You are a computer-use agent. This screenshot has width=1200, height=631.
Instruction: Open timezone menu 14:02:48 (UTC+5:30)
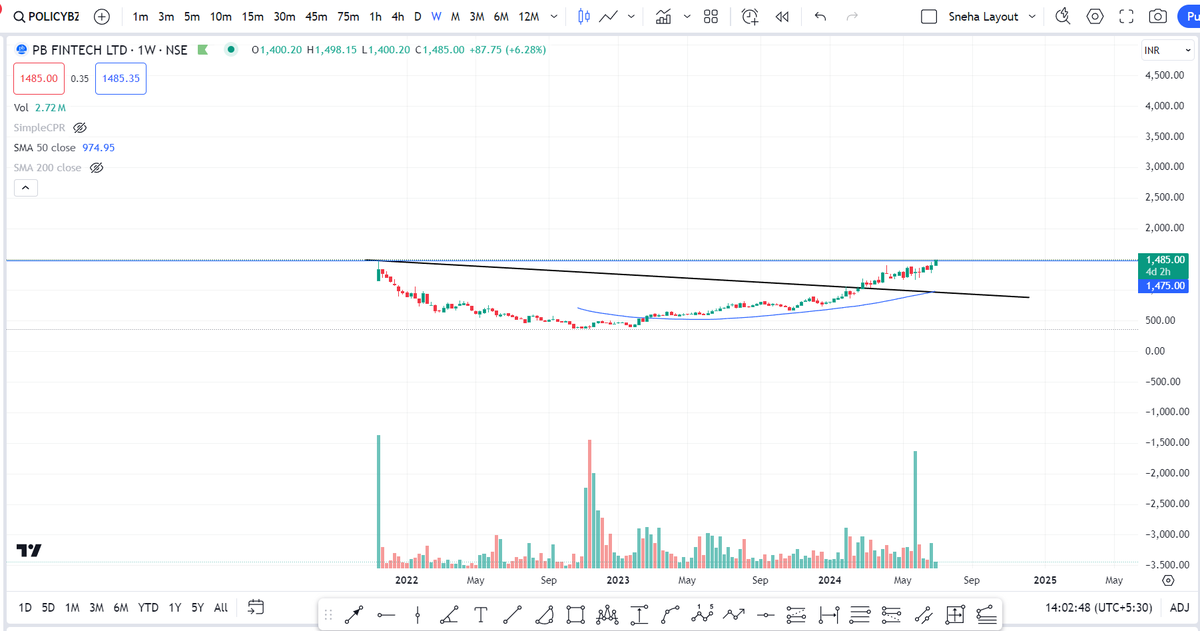[1098, 607]
